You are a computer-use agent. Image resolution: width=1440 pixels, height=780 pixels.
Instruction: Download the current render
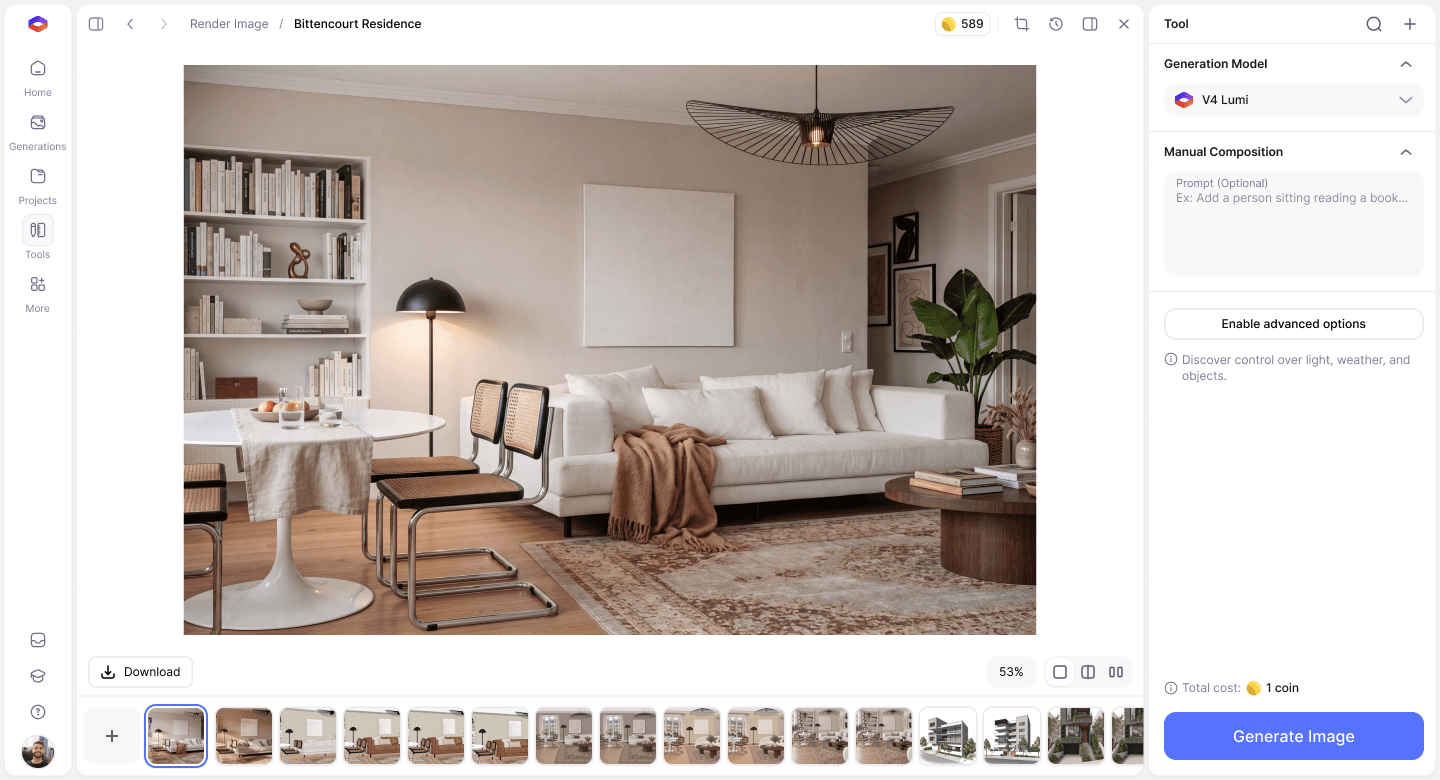pos(140,672)
